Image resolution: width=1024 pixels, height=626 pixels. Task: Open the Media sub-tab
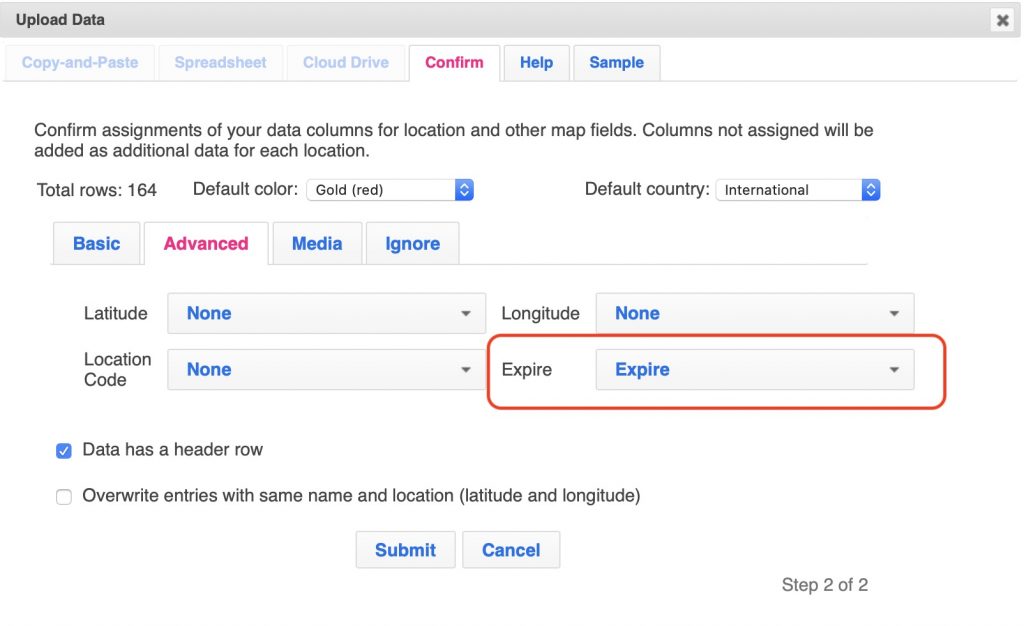click(317, 243)
